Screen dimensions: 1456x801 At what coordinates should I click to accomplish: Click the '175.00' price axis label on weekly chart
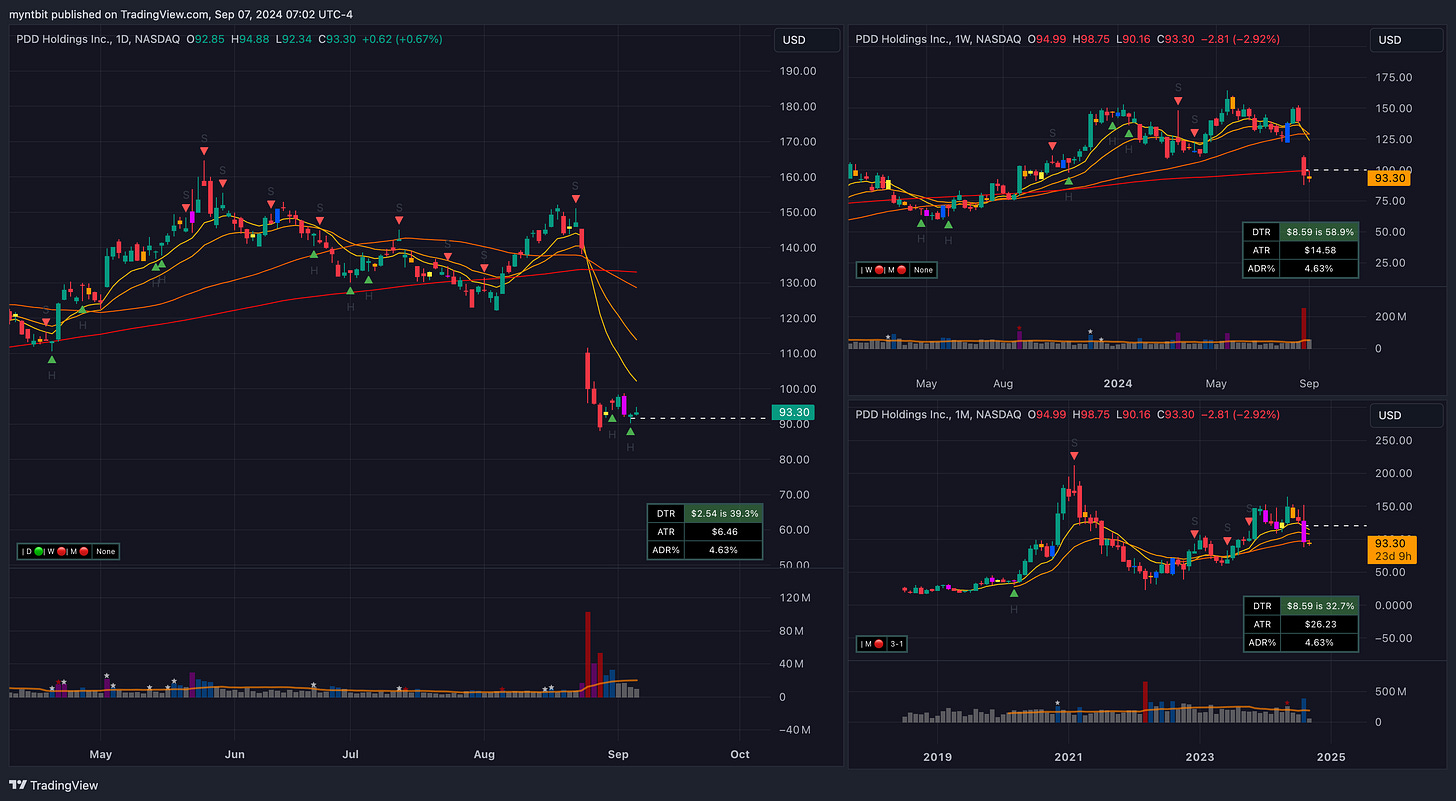pyautogui.click(x=1394, y=77)
